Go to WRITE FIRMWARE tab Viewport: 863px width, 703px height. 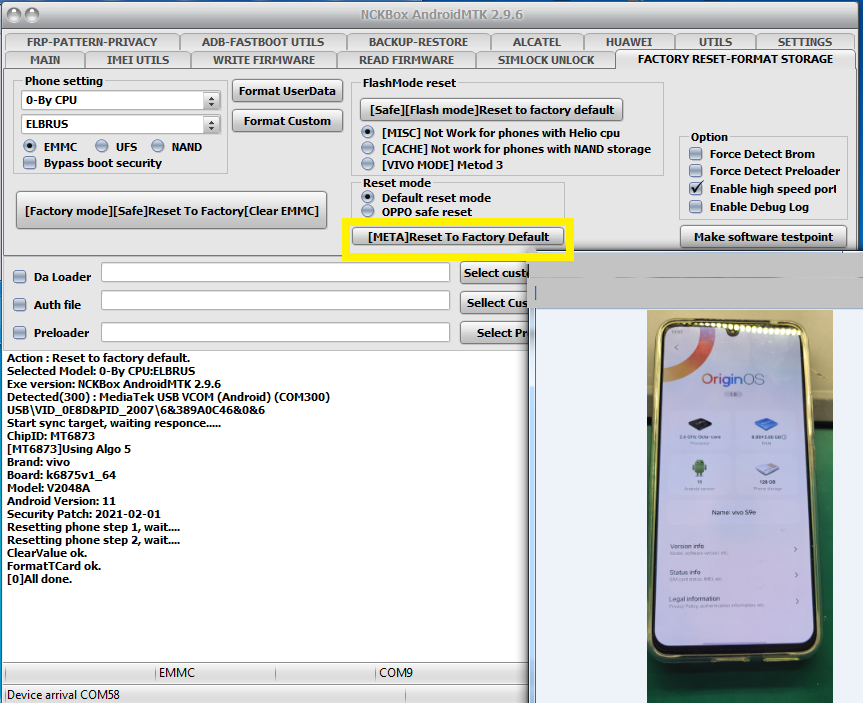pos(264,59)
